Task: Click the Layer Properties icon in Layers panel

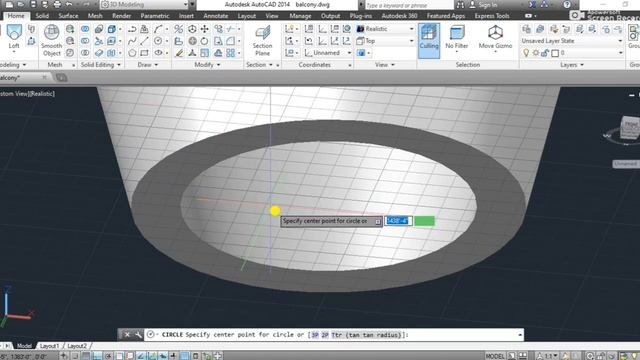Action: tap(527, 29)
